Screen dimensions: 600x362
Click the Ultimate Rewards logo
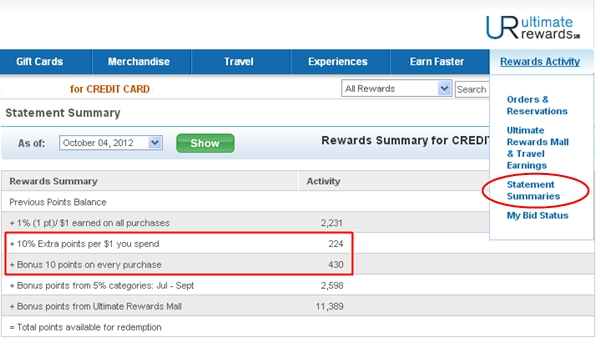533,28
